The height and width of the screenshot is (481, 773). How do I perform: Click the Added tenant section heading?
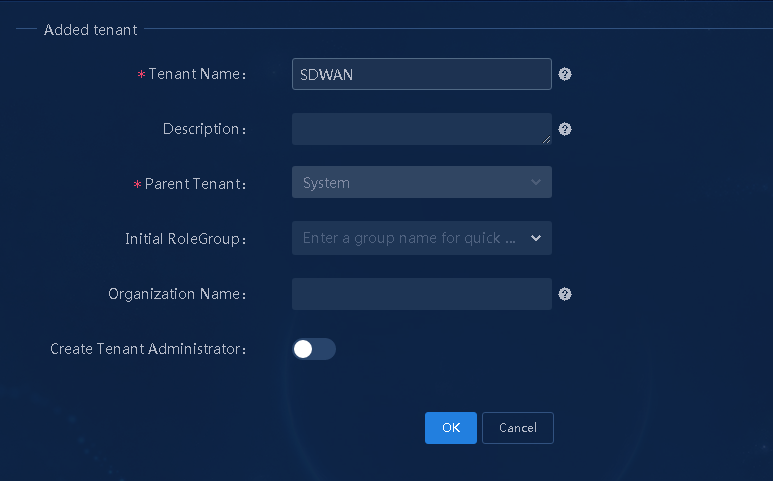click(90, 30)
